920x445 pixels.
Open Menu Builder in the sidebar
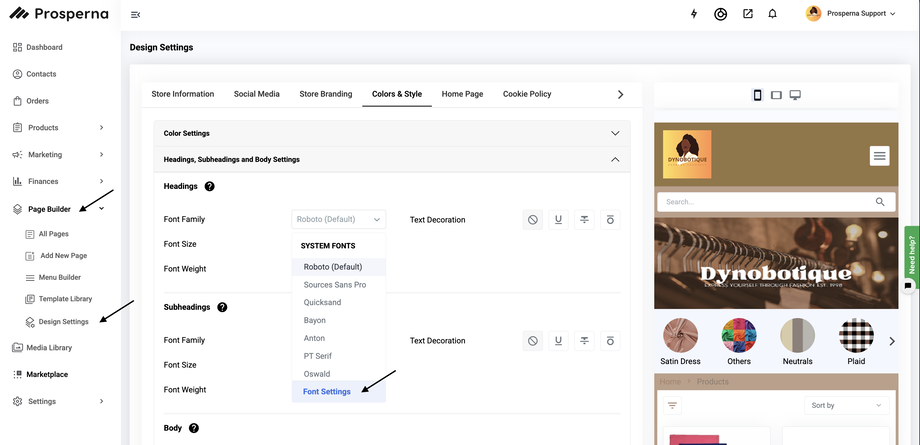click(x=60, y=277)
